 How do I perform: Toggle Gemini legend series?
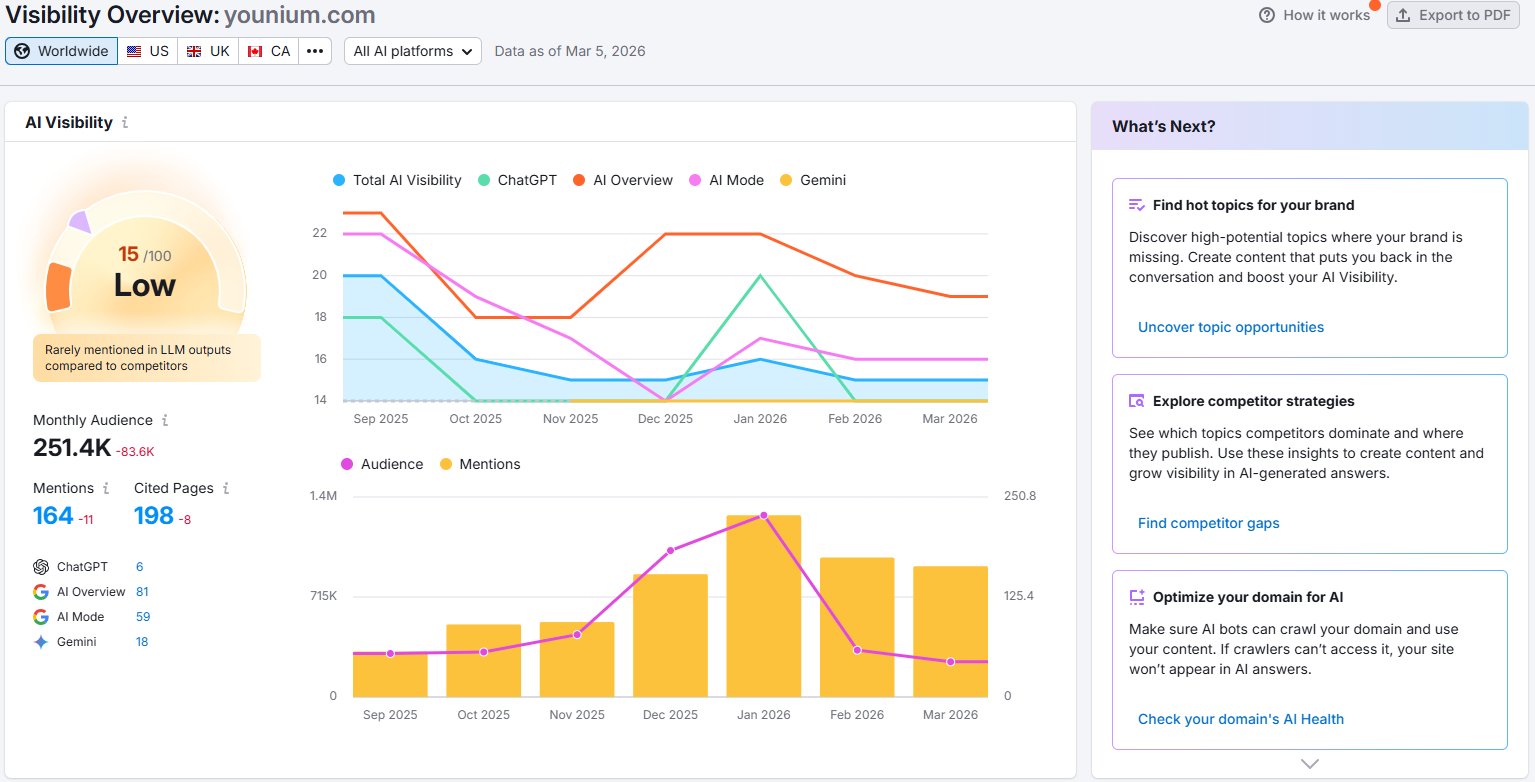coord(813,180)
